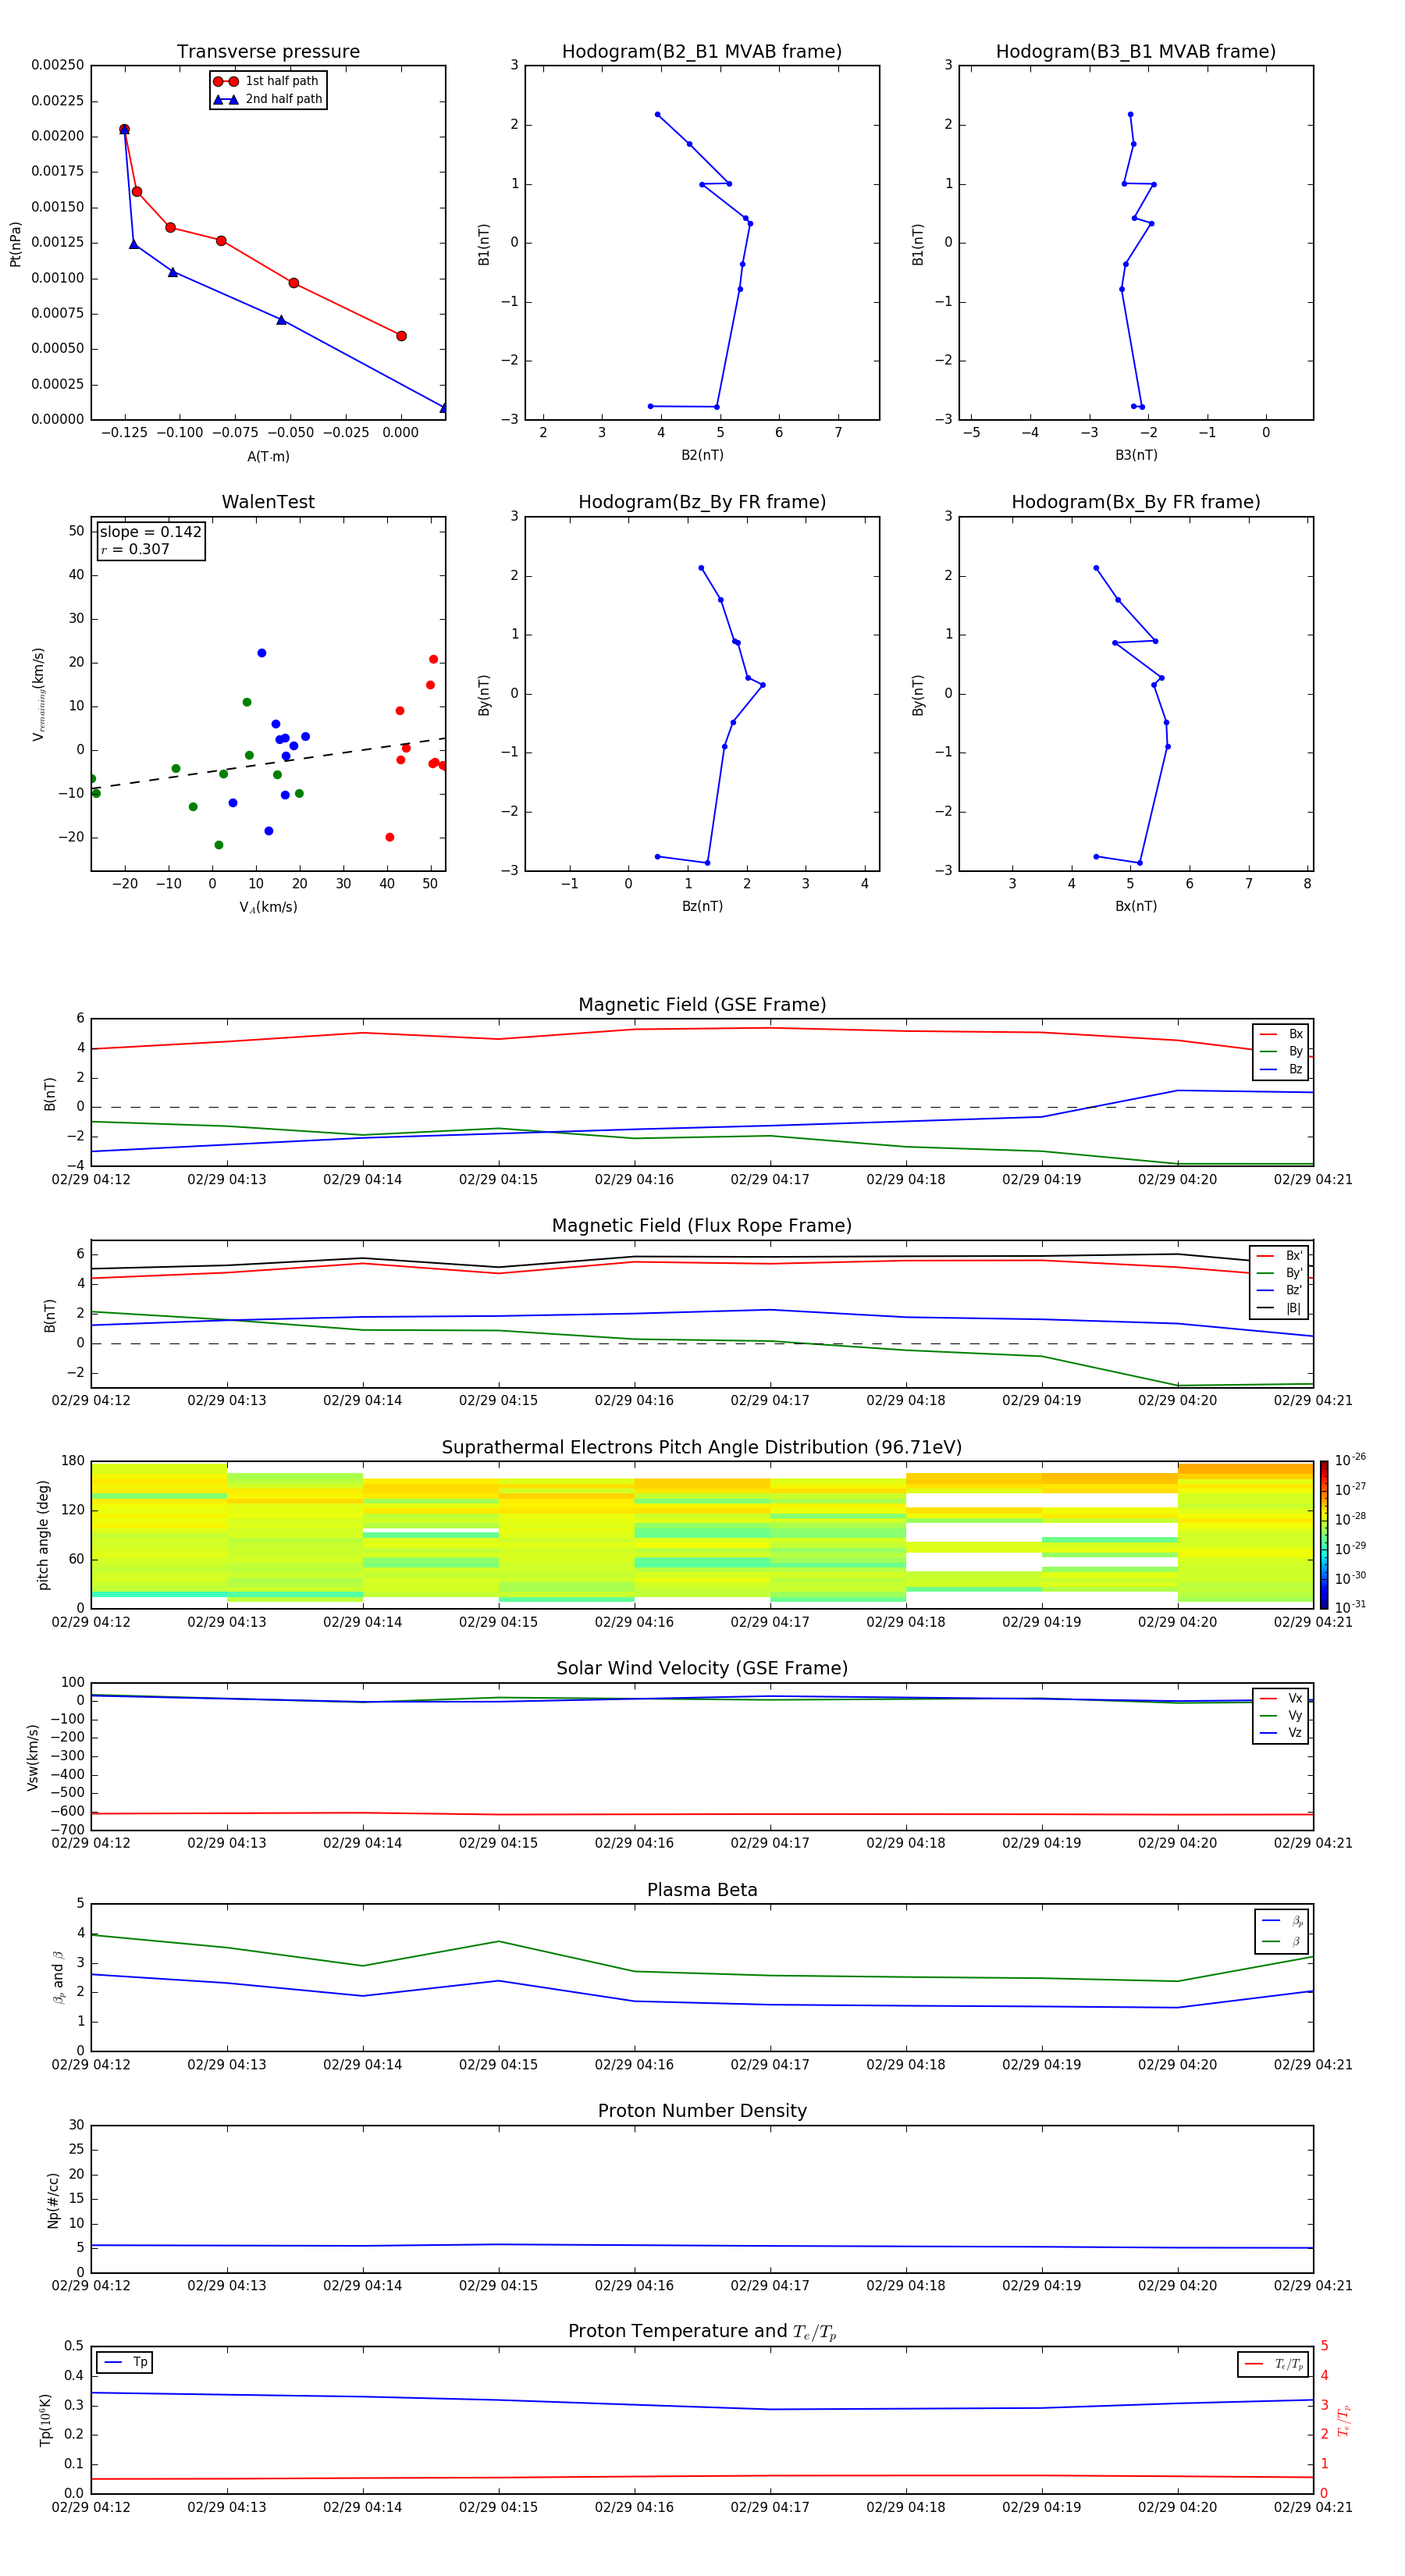The height and width of the screenshot is (2576, 1405).
Task: Select the "Solar Wind Velocity (GSE Frame)" title
Action: (x=702, y=1669)
